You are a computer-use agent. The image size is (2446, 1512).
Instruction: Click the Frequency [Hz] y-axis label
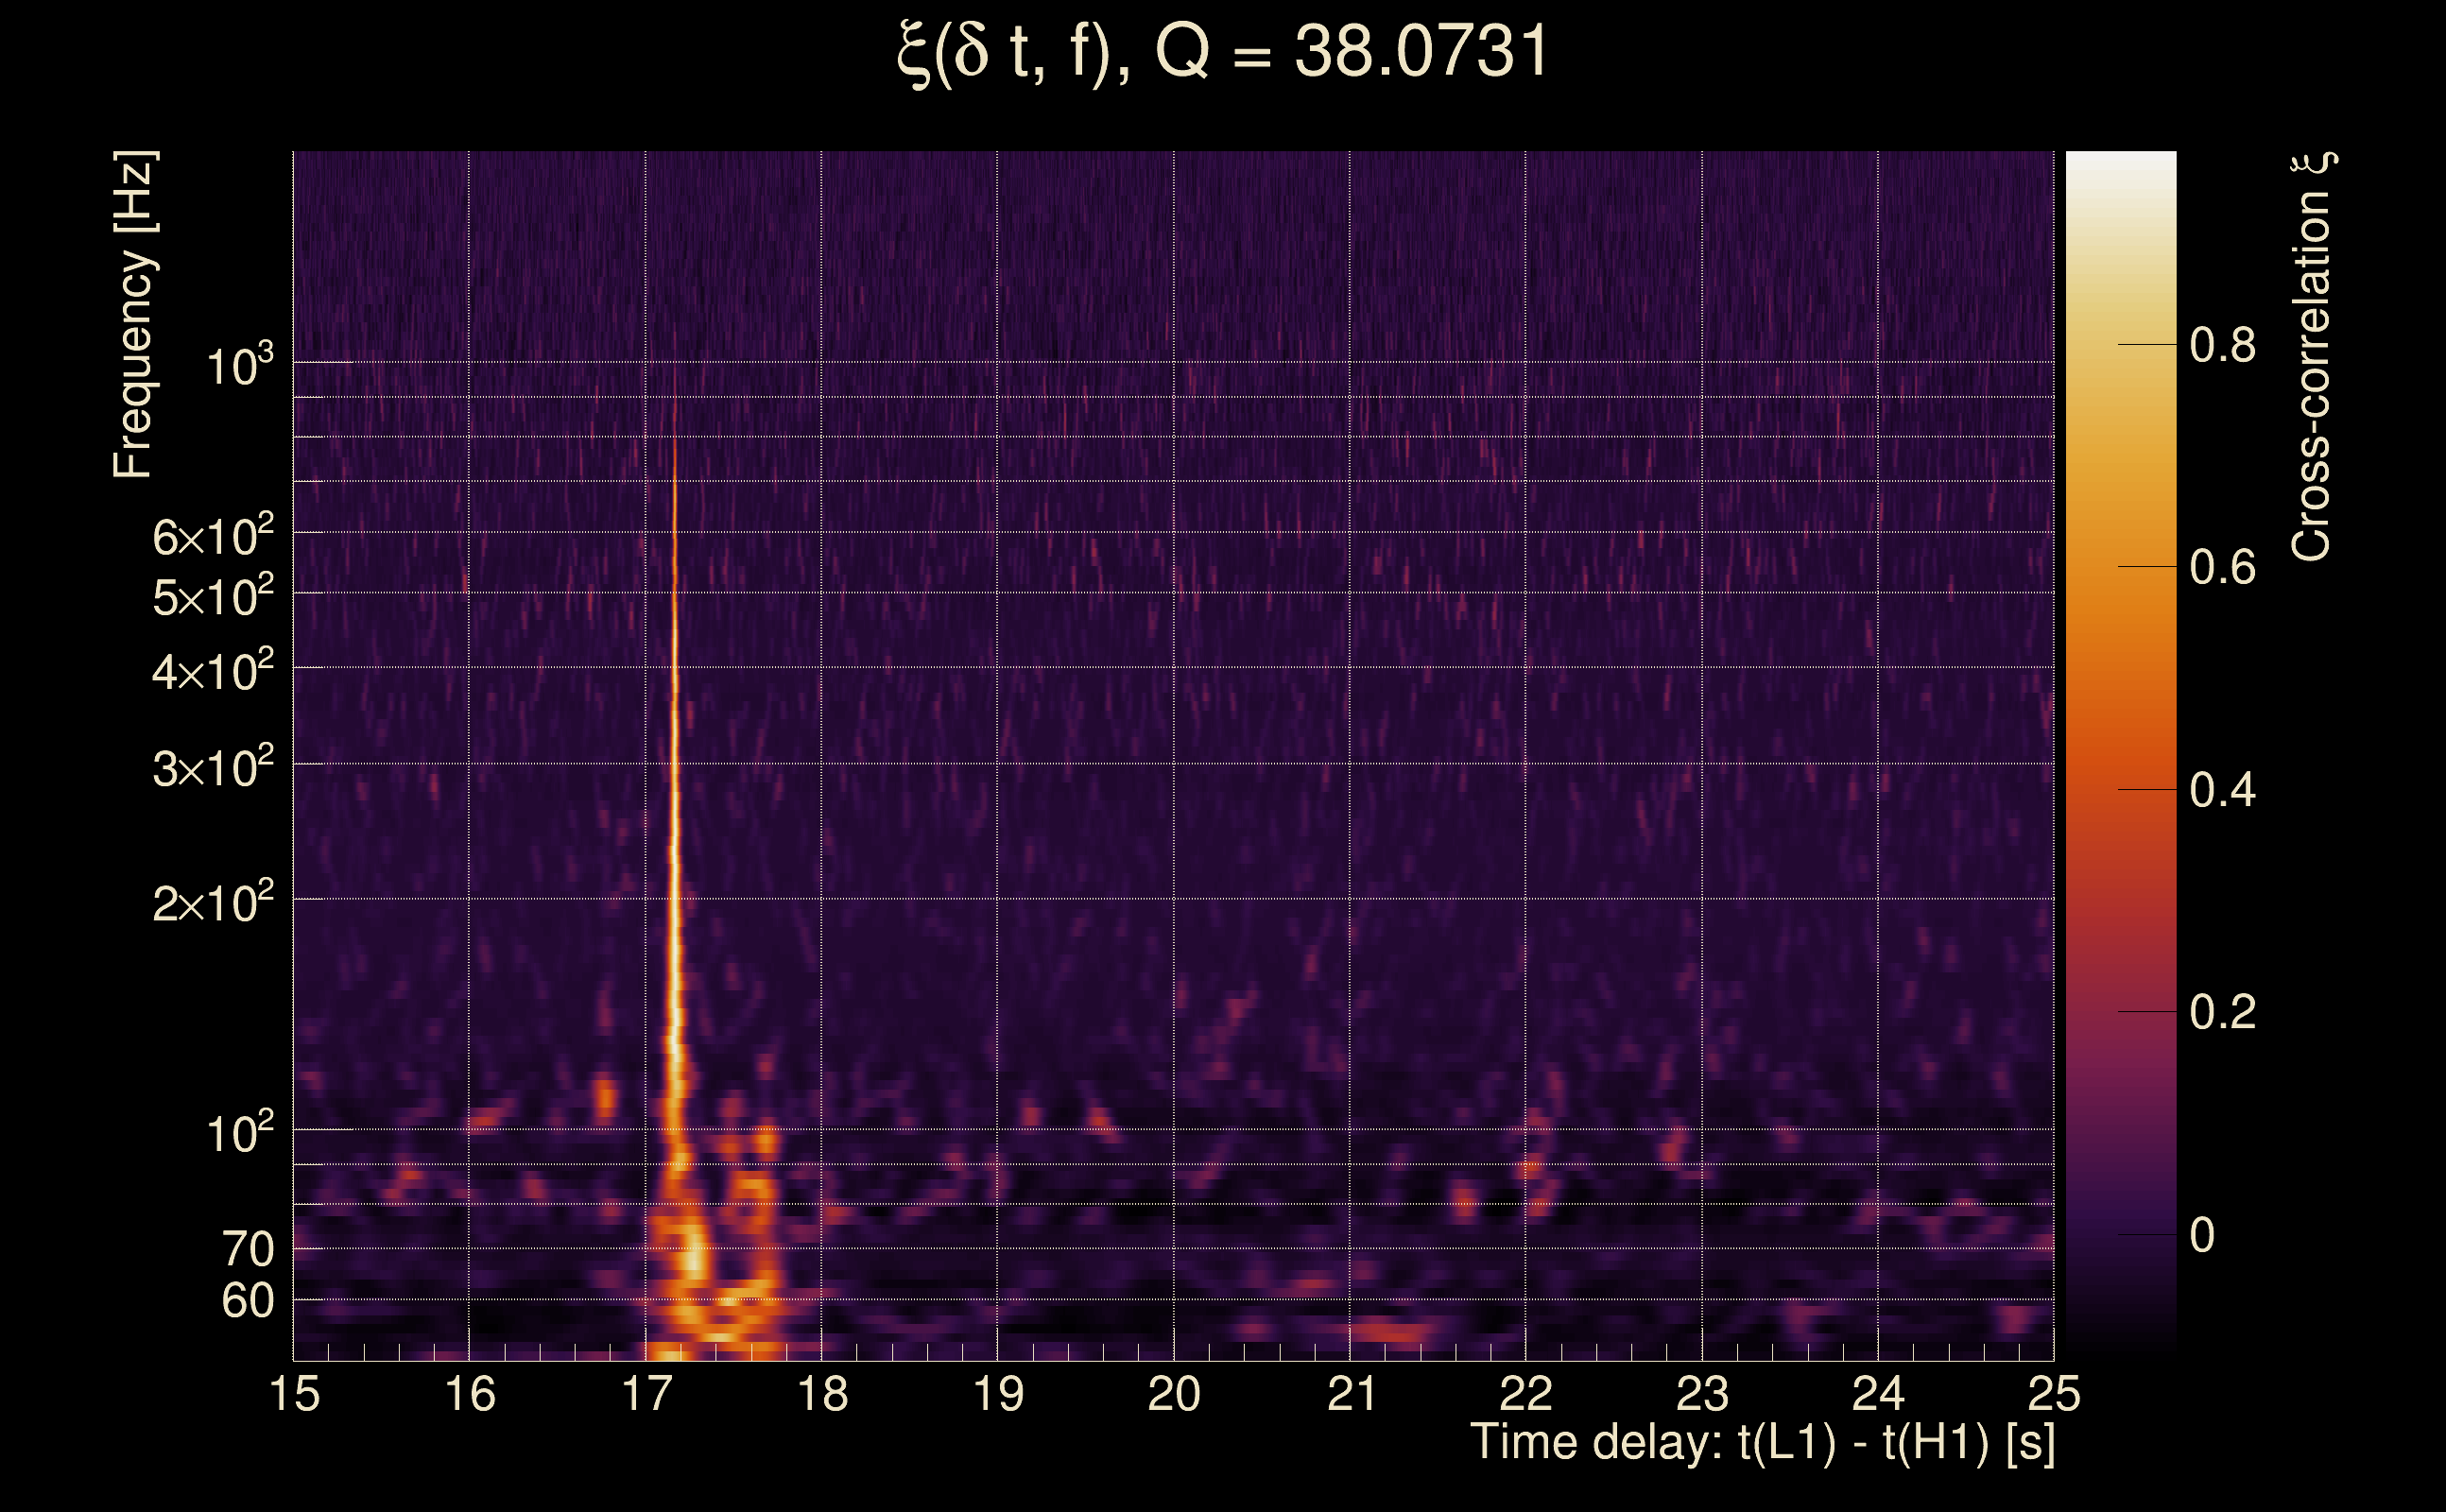click(x=133, y=315)
